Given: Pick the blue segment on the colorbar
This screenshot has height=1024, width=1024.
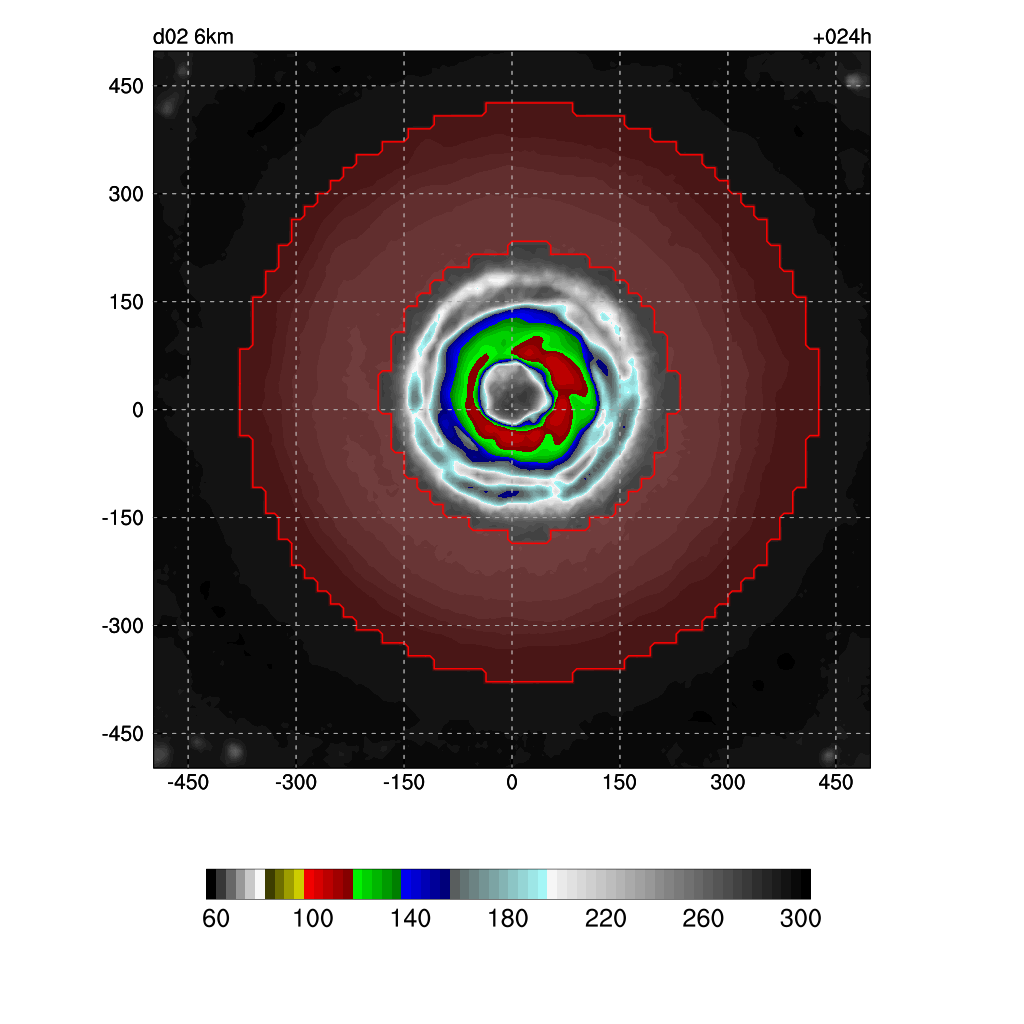Looking at the screenshot, I should [416, 884].
